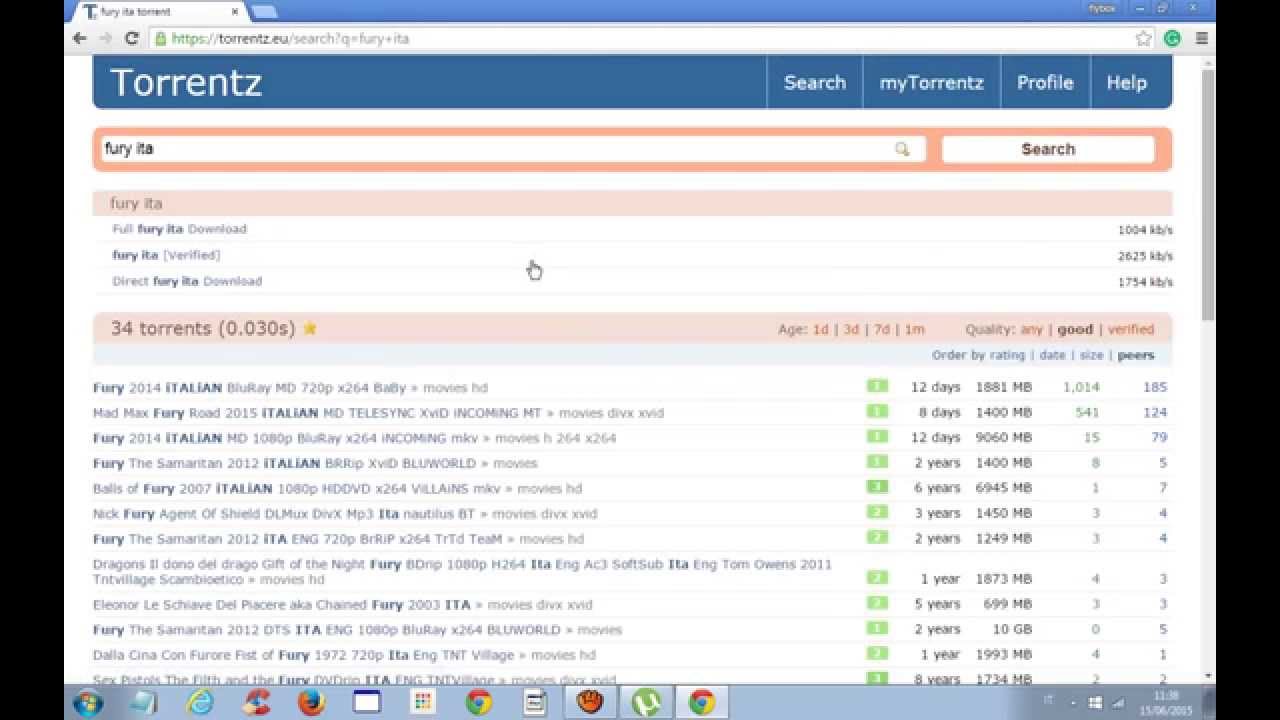Click the yellow star next to 34 torrents
The image size is (1280, 720).
pyautogui.click(x=310, y=328)
